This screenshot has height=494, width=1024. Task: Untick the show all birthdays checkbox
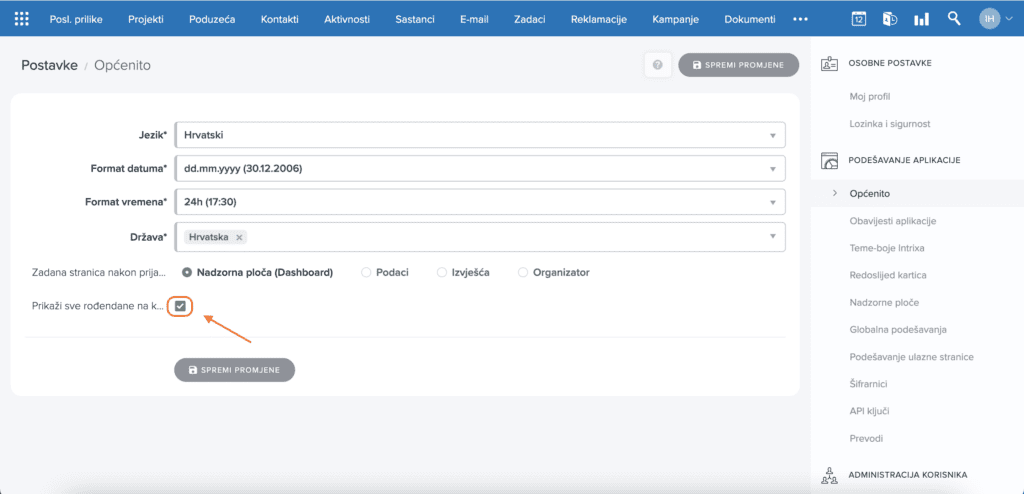click(x=180, y=306)
